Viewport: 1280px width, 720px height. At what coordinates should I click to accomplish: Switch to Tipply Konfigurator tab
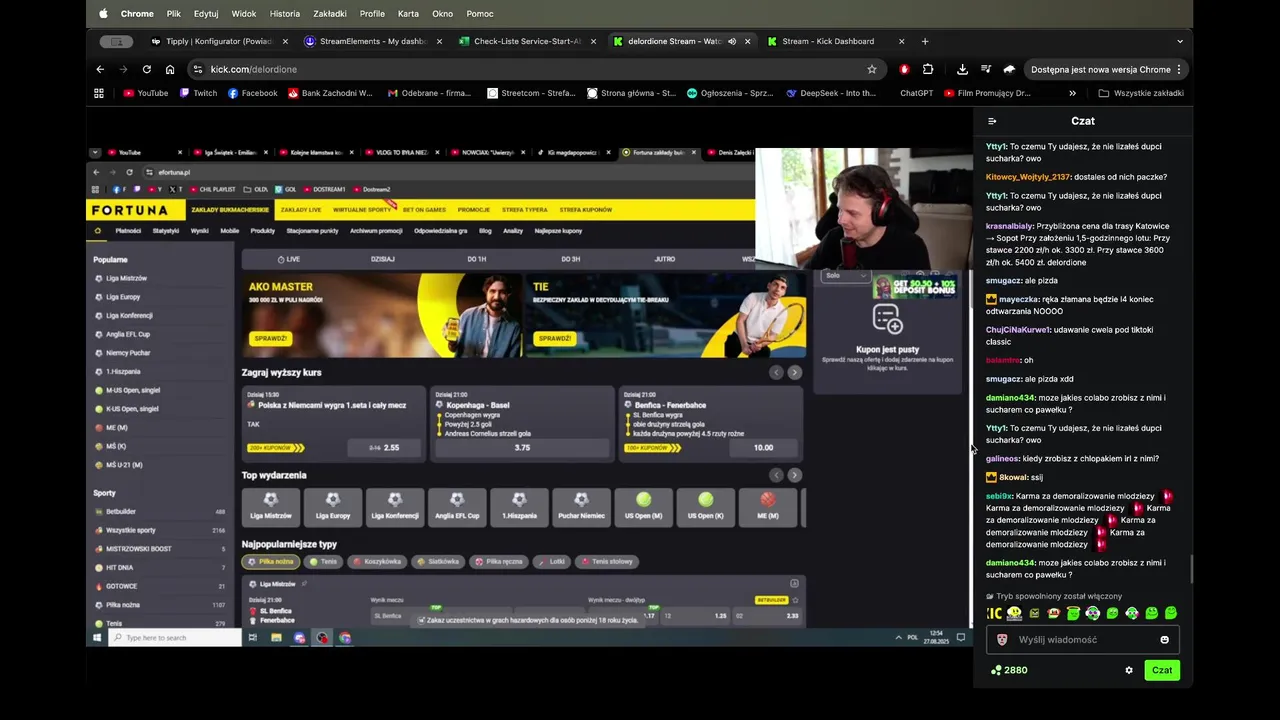pos(218,41)
